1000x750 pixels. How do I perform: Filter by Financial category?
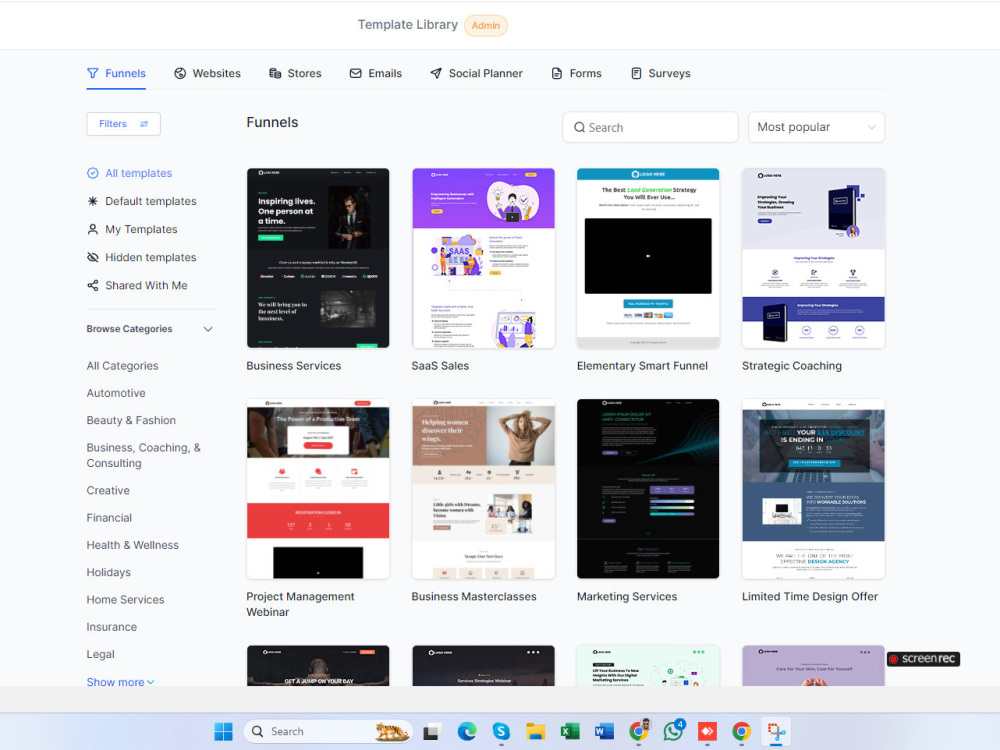pos(109,518)
